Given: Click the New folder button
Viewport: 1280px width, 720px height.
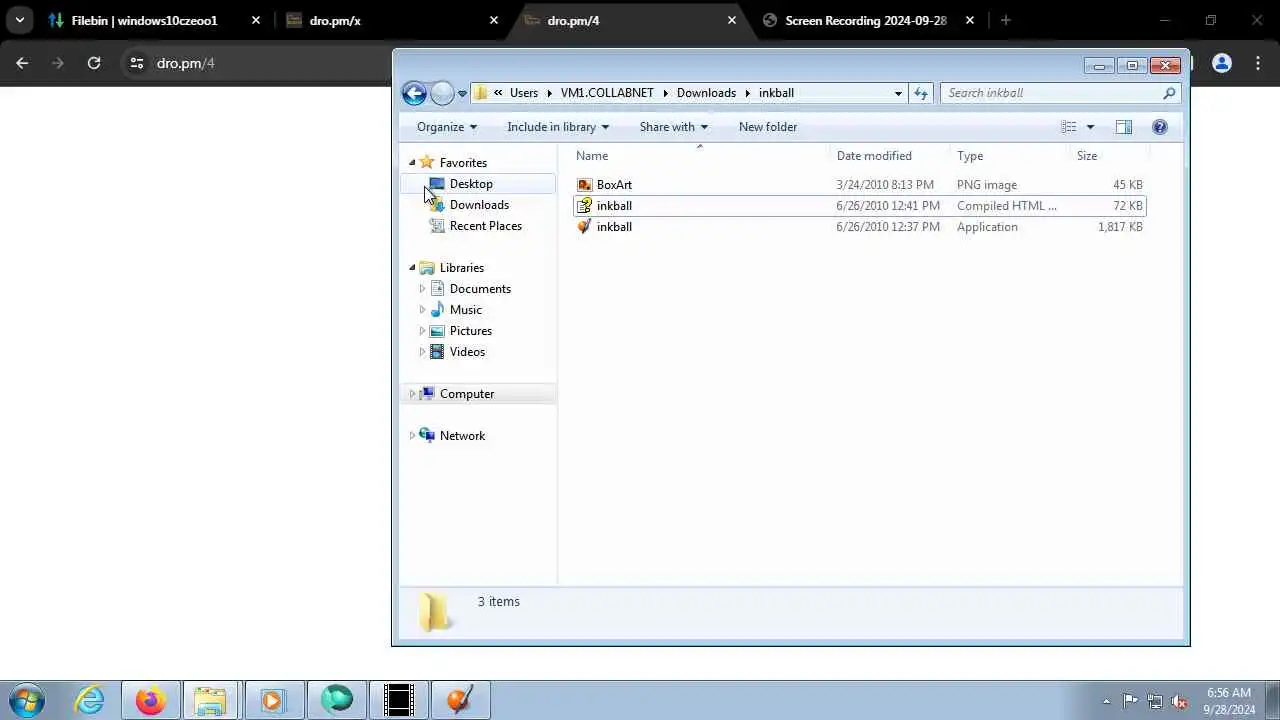Looking at the screenshot, I should 768,127.
